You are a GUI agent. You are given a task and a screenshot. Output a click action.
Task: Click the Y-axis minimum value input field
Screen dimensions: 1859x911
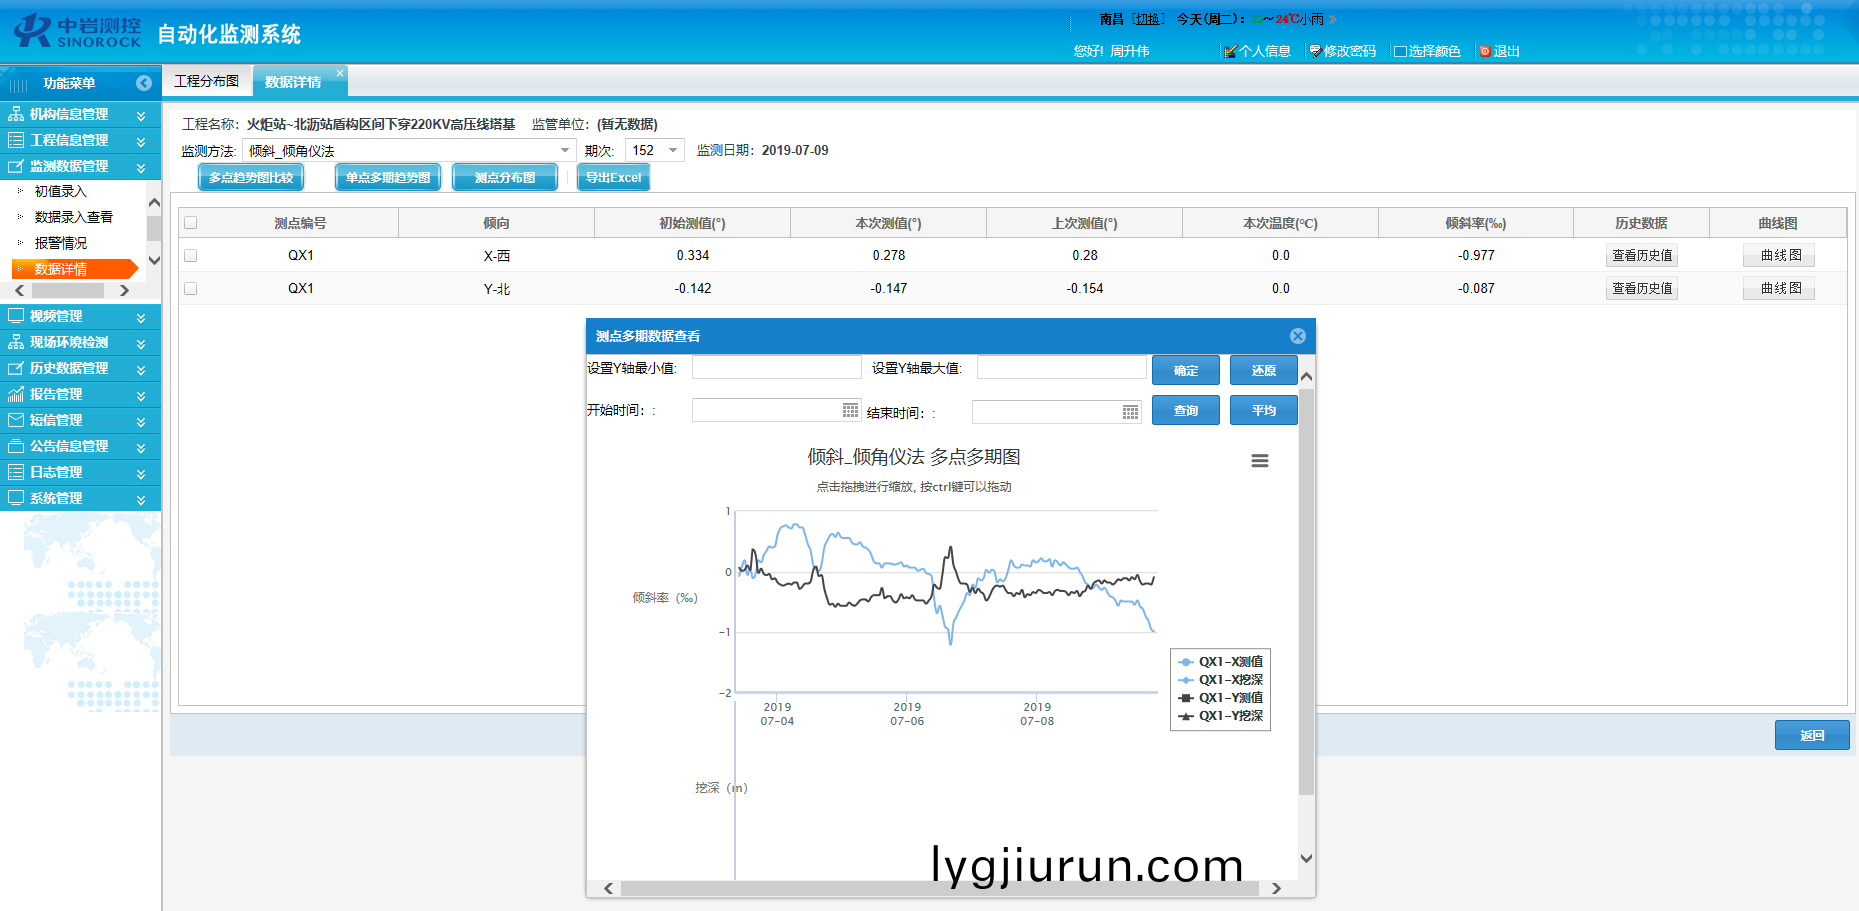point(776,368)
